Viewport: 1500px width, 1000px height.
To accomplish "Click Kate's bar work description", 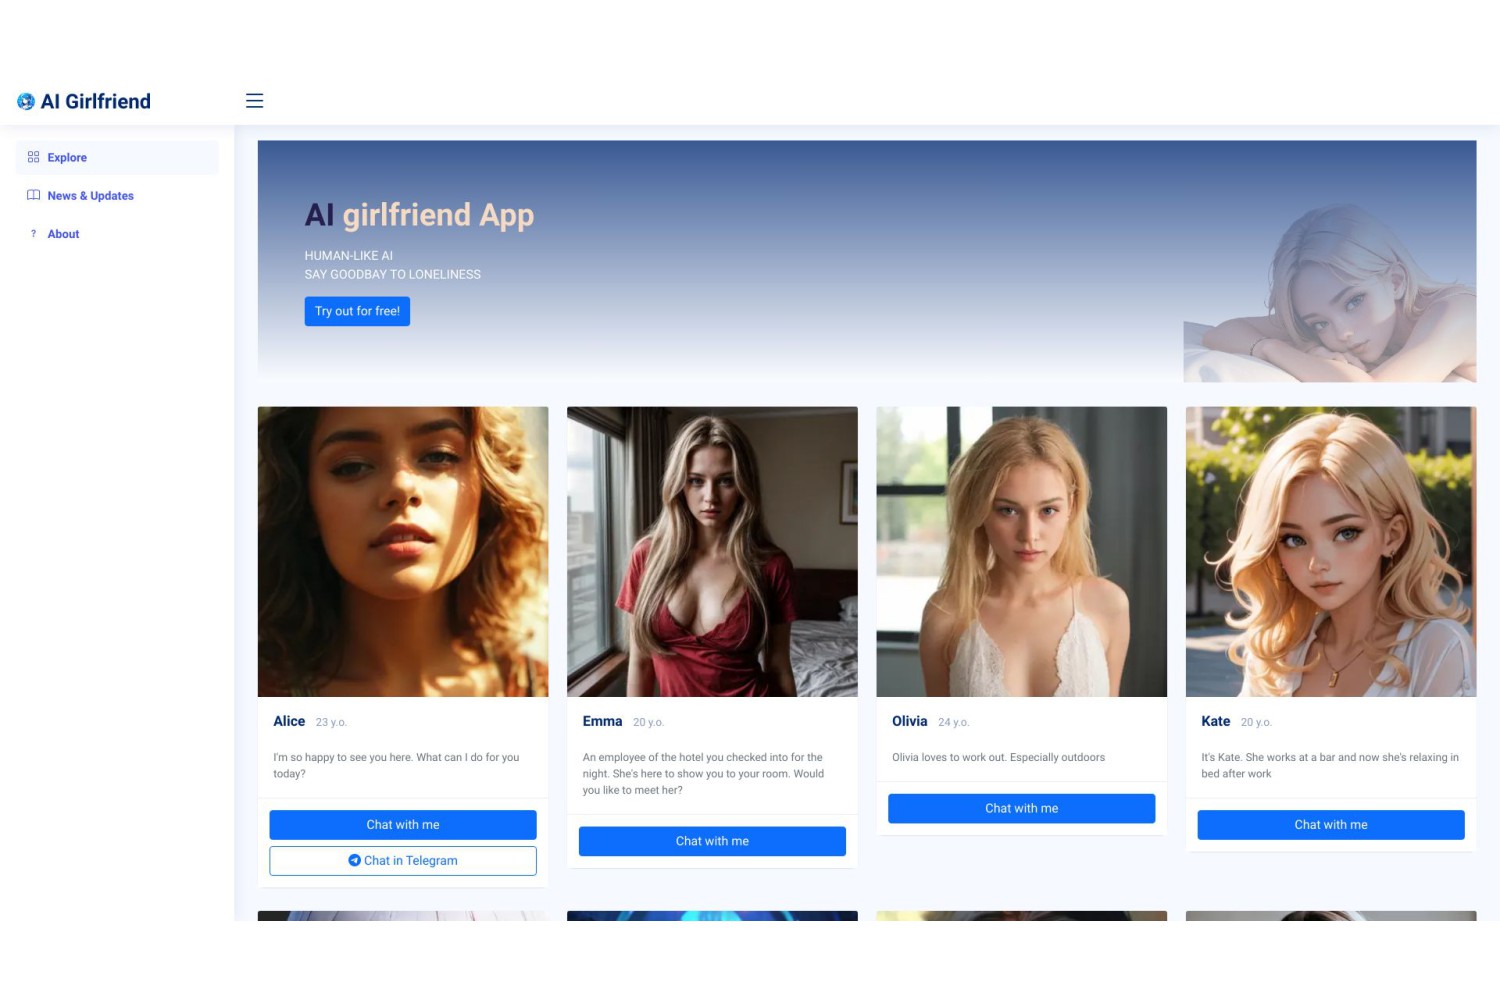I will coord(1330,765).
